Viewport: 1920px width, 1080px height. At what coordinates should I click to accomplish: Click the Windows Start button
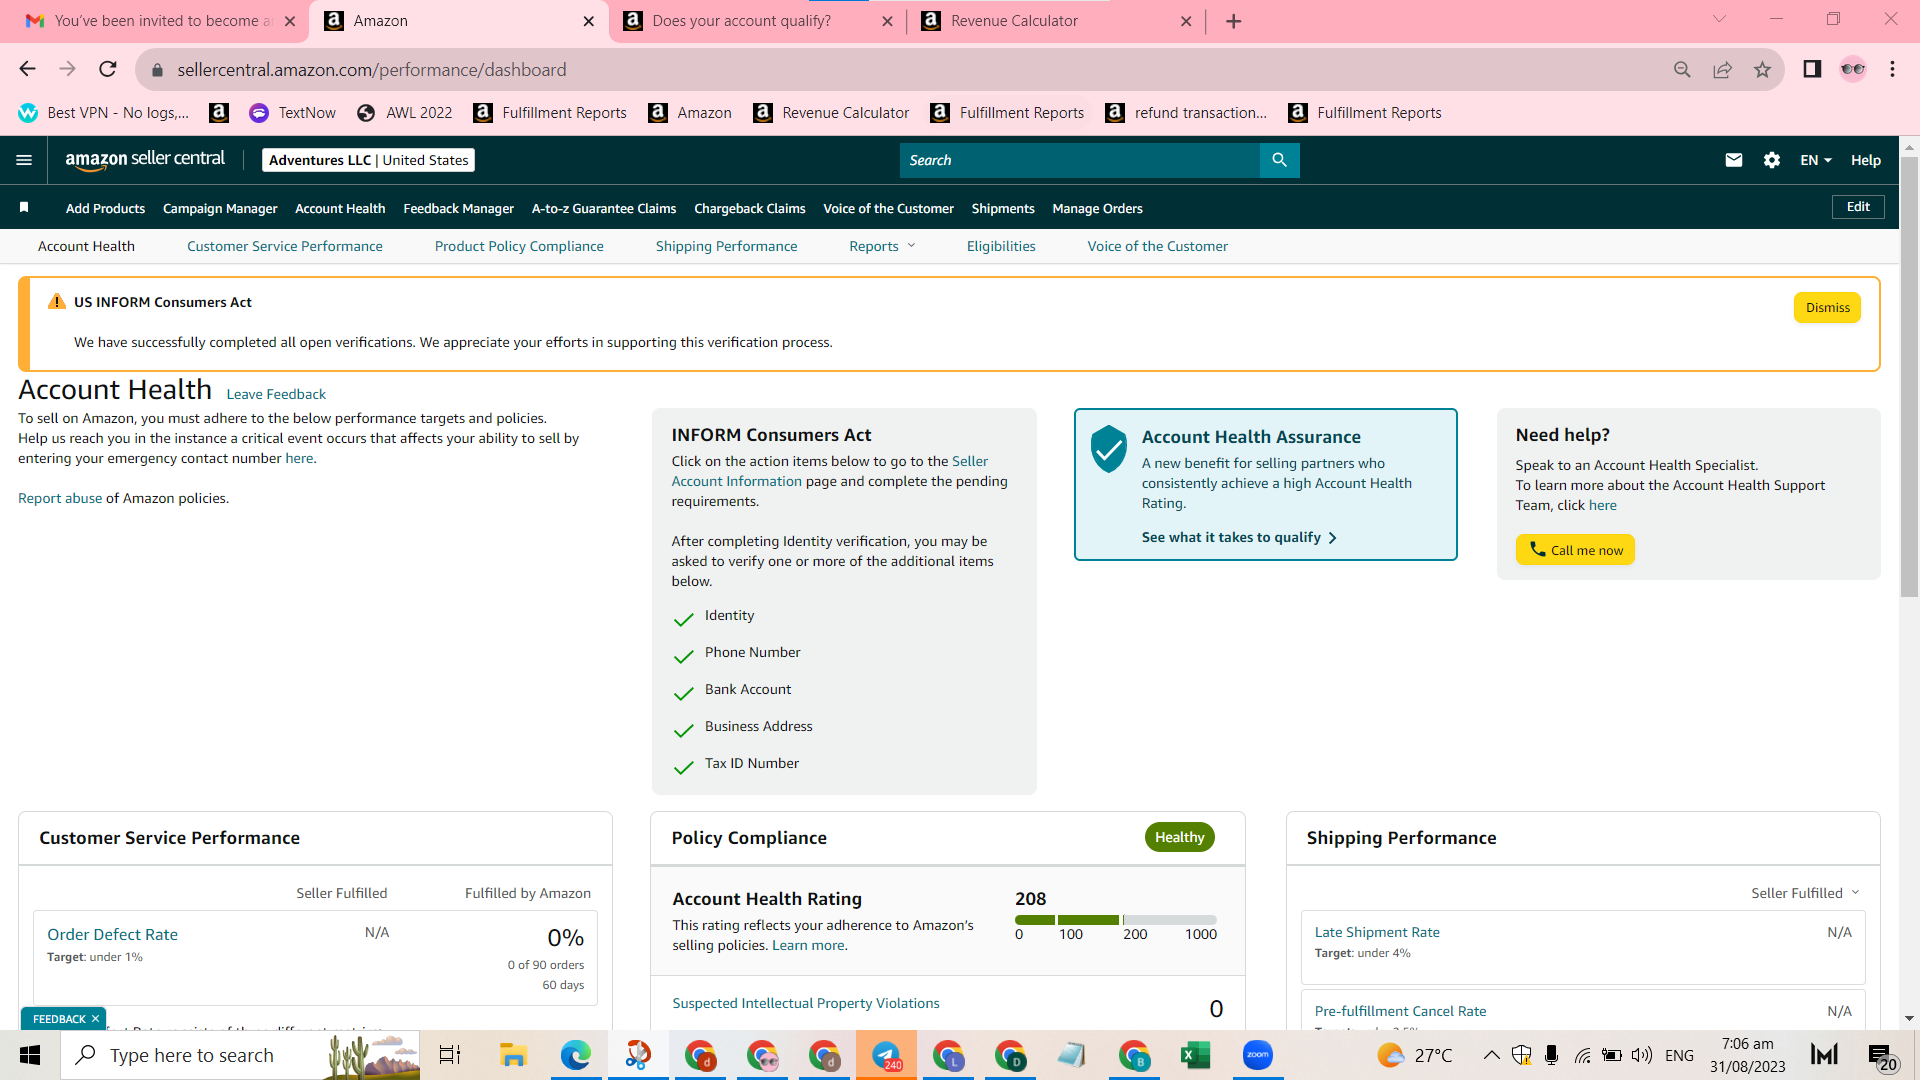(x=30, y=1055)
